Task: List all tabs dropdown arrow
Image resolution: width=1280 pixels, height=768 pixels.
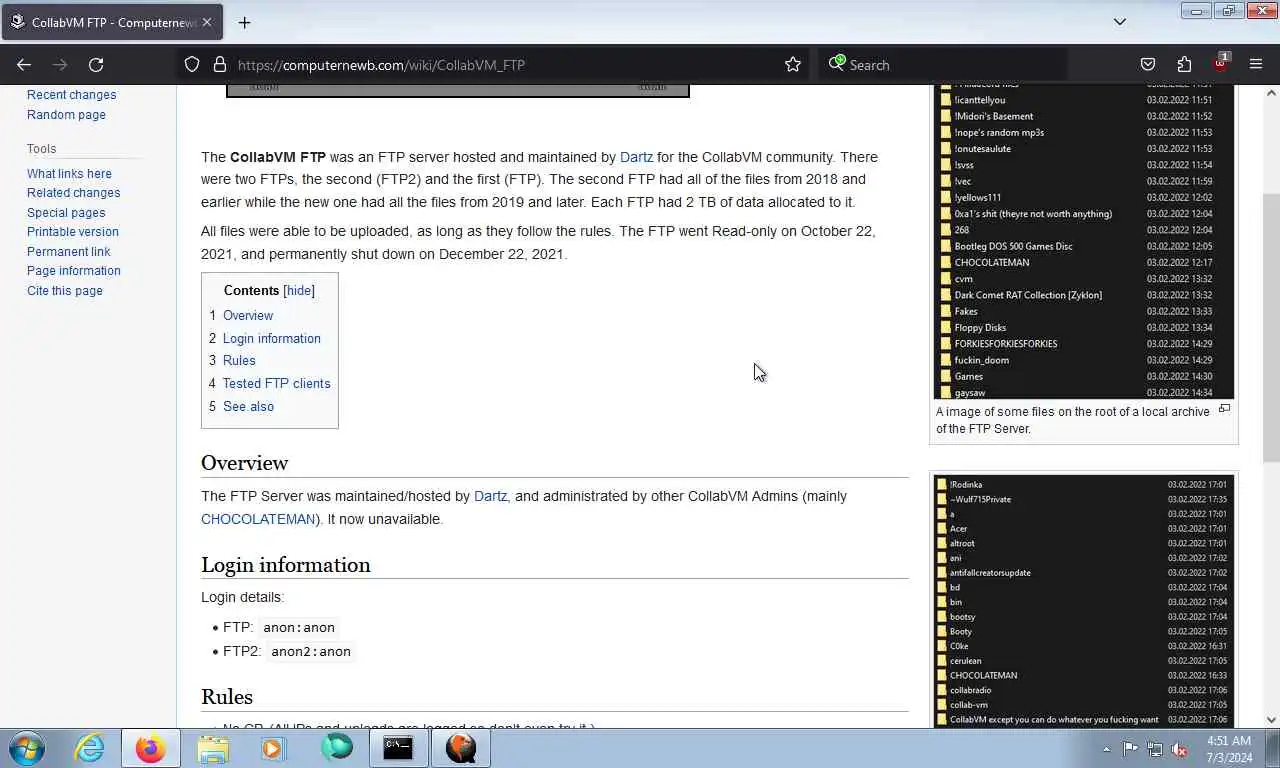Action: tap(1120, 22)
